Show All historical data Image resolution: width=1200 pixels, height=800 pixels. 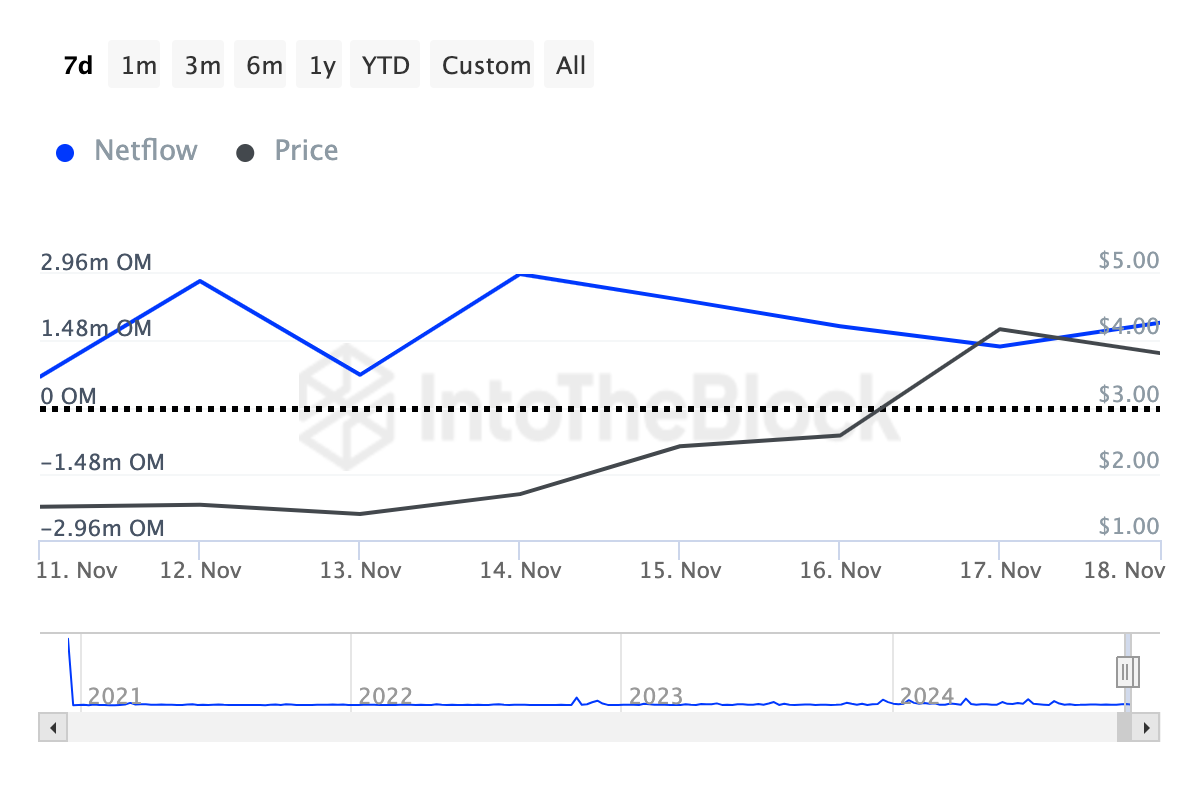click(x=571, y=66)
